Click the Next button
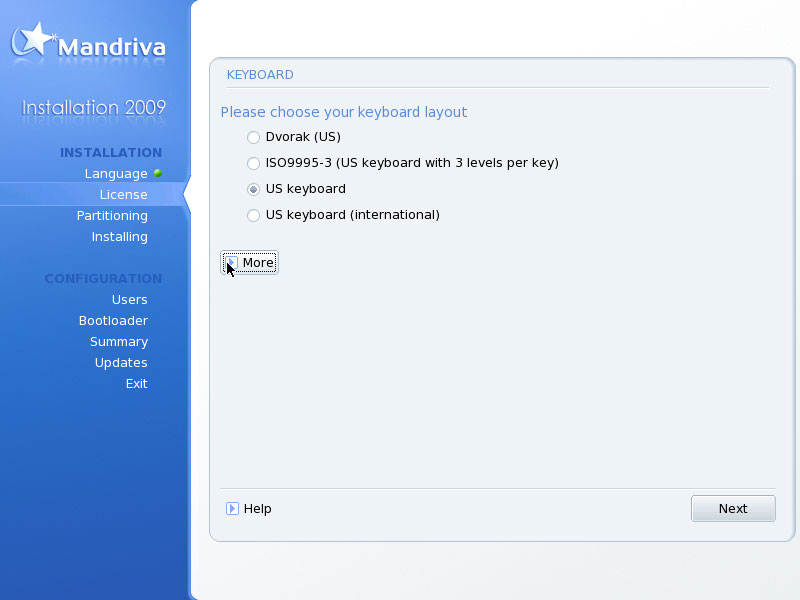The image size is (800, 600). [x=733, y=509]
